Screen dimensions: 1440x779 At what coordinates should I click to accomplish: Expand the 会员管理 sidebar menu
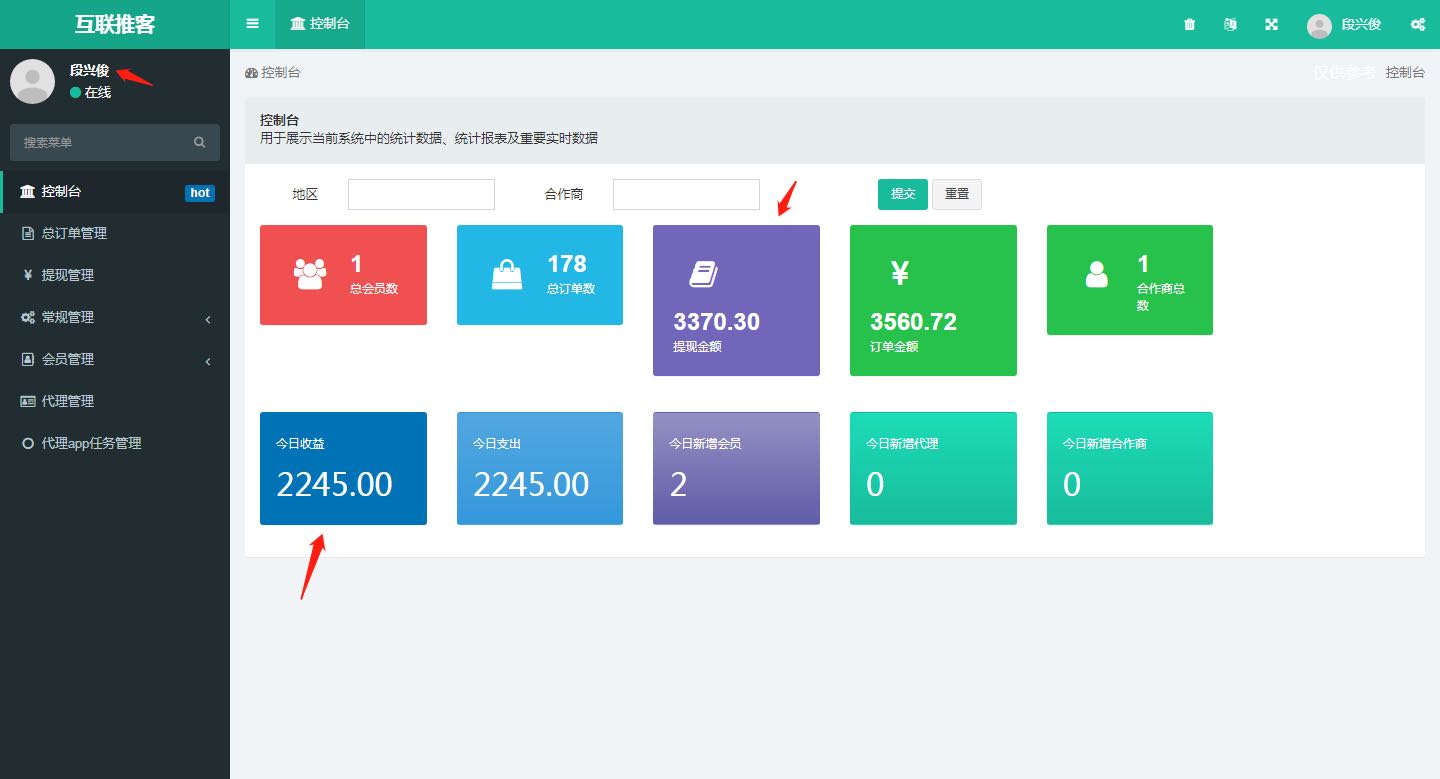tap(115, 359)
